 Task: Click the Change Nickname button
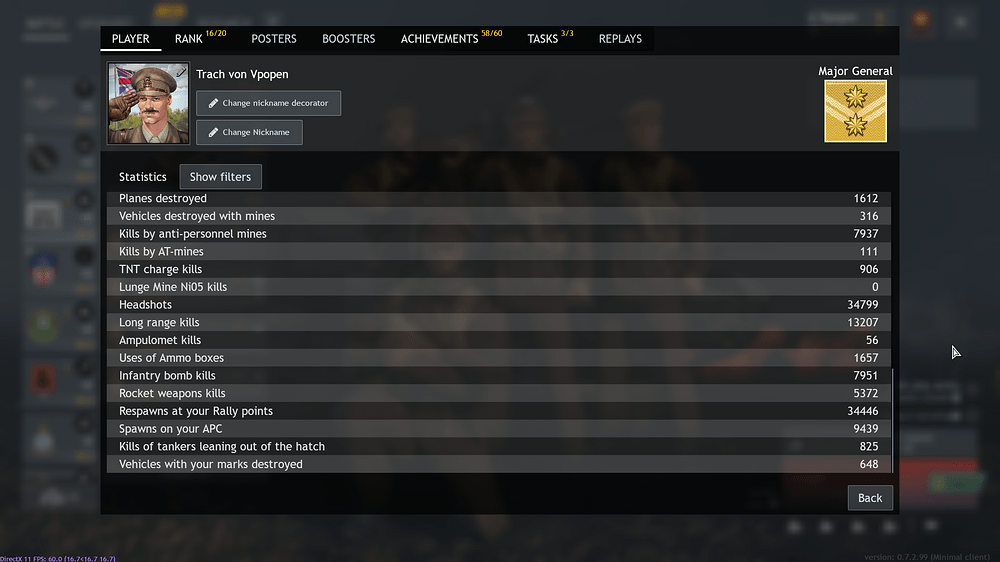pos(249,133)
